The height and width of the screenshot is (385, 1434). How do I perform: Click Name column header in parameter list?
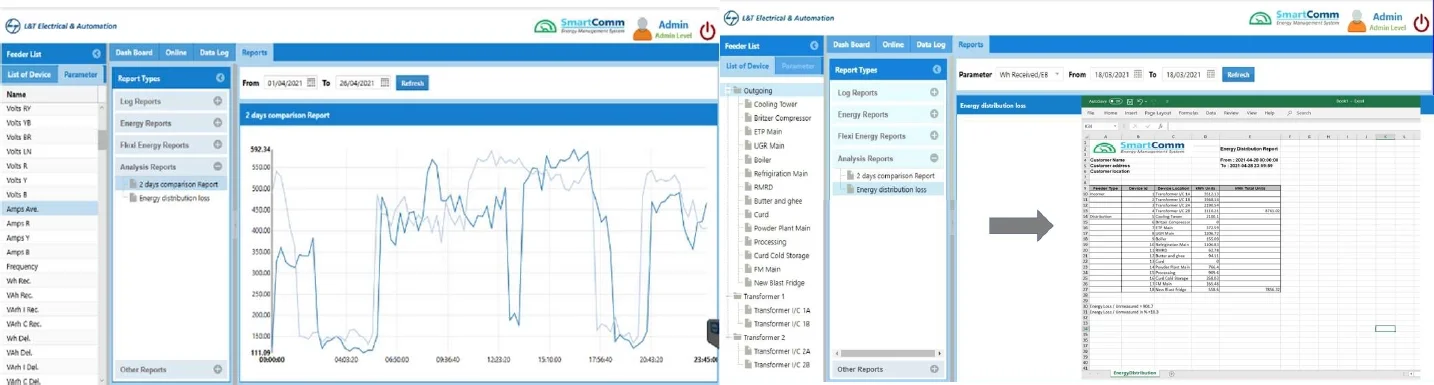click(x=49, y=94)
